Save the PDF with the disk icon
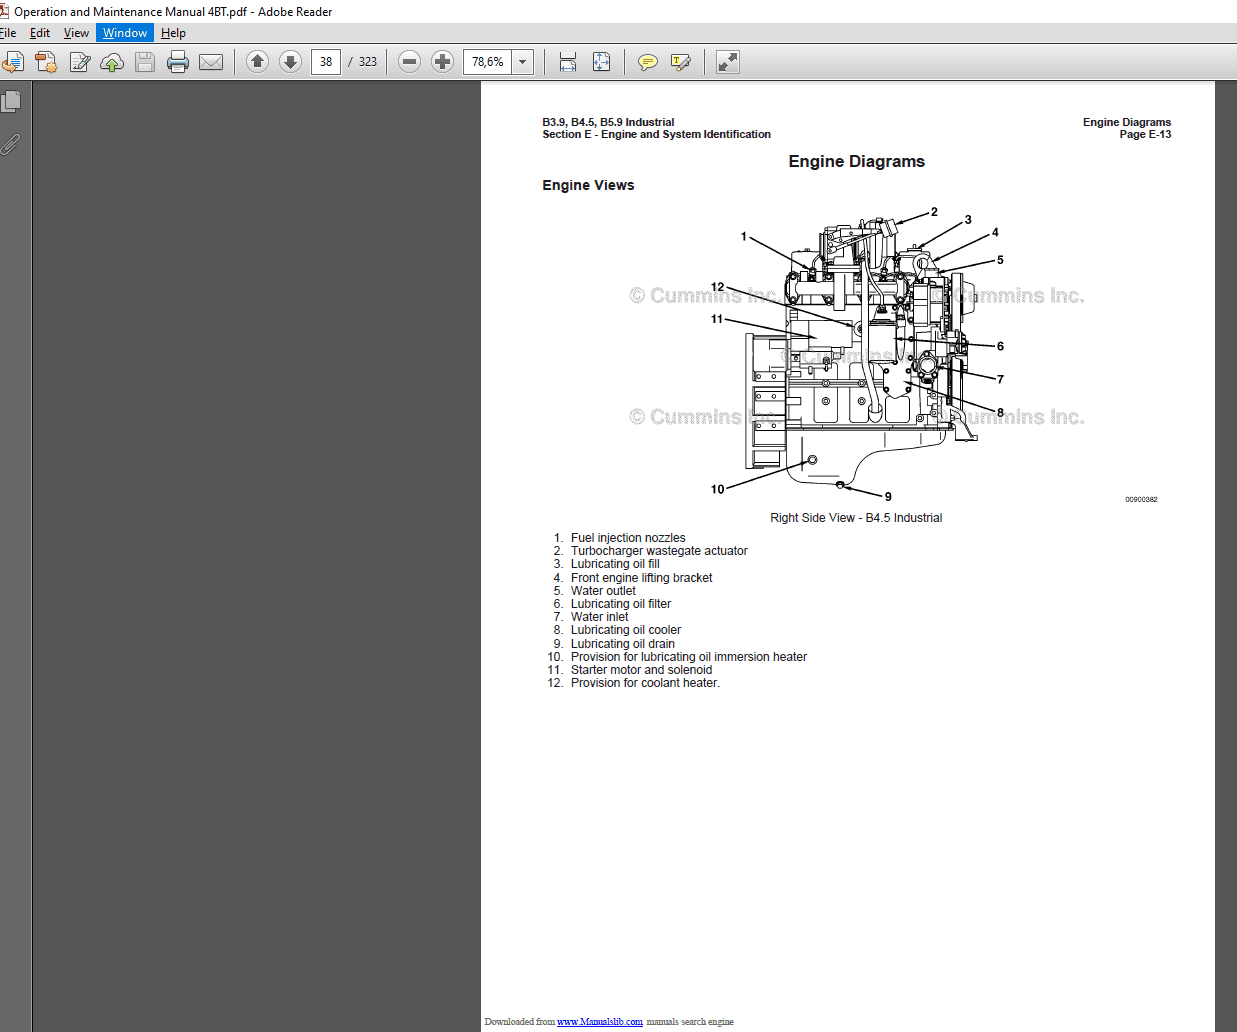 pyautogui.click(x=145, y=61)
